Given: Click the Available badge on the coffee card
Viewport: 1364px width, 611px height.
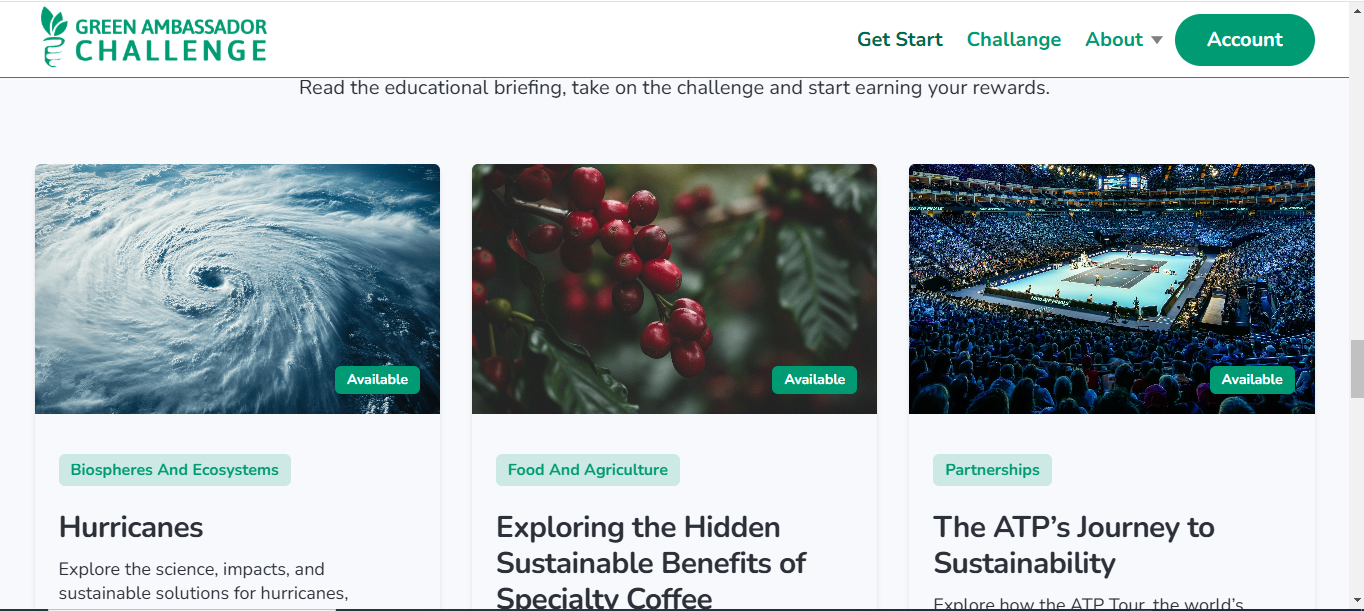Looking at the screenshot, I should click(815, 380).
